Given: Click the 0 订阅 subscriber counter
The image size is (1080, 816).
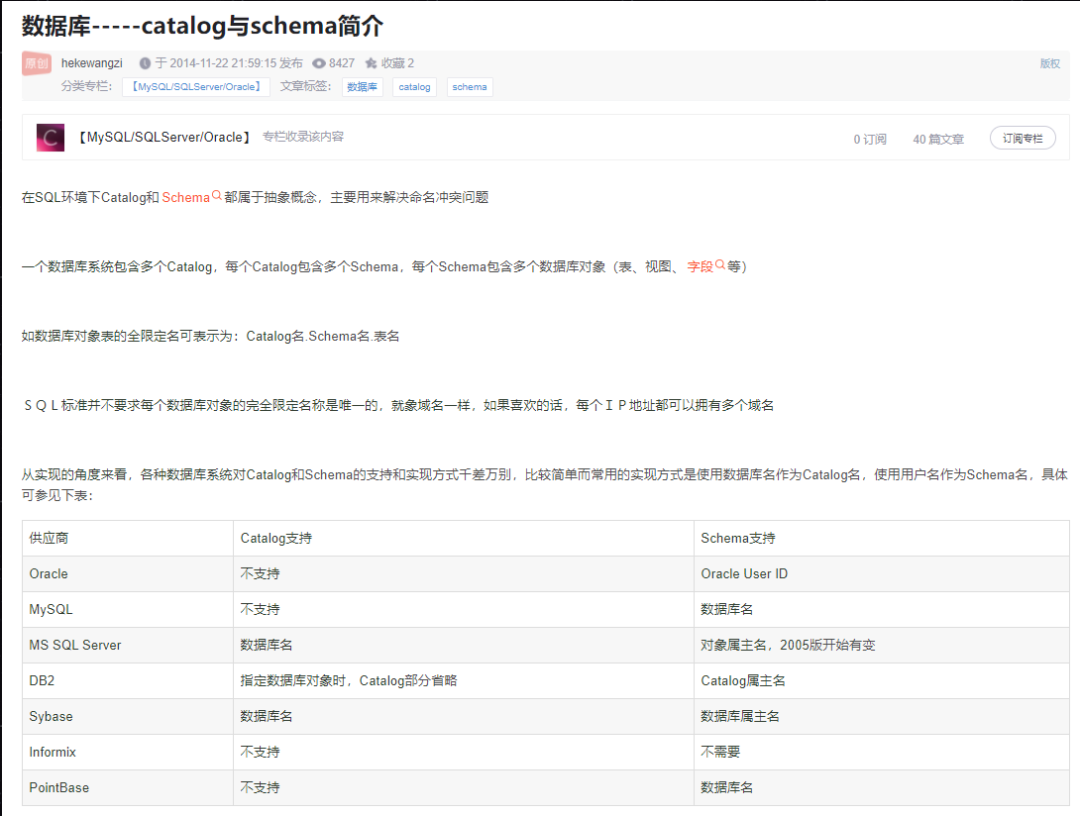Looking at the screenshot, I should pyautogui.click(x=869, y=136).
